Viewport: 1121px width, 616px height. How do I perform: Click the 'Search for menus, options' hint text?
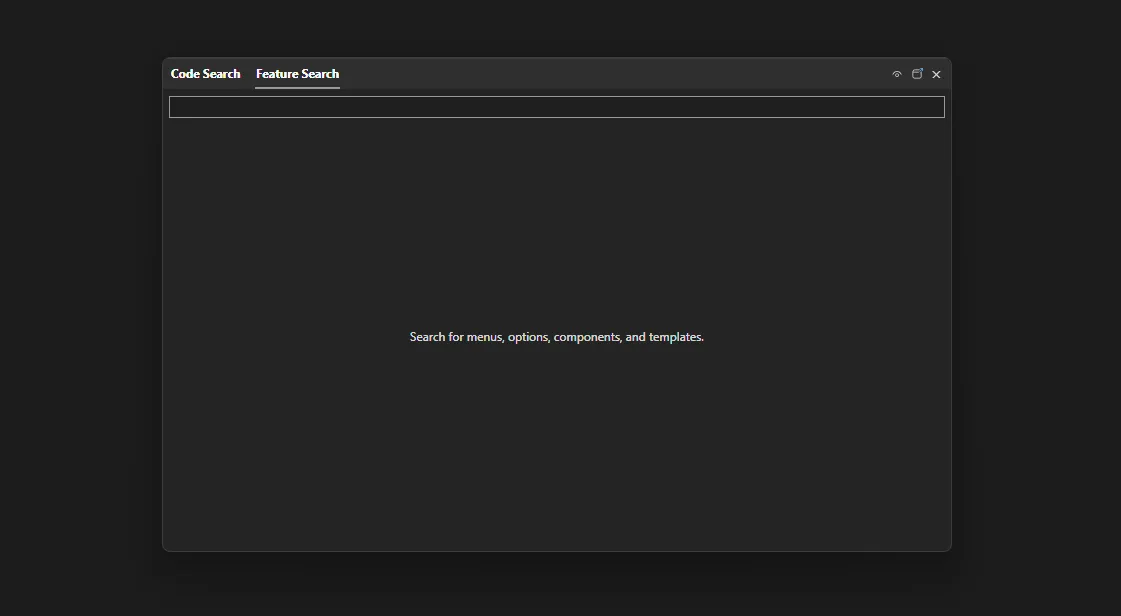coord(556,337)
